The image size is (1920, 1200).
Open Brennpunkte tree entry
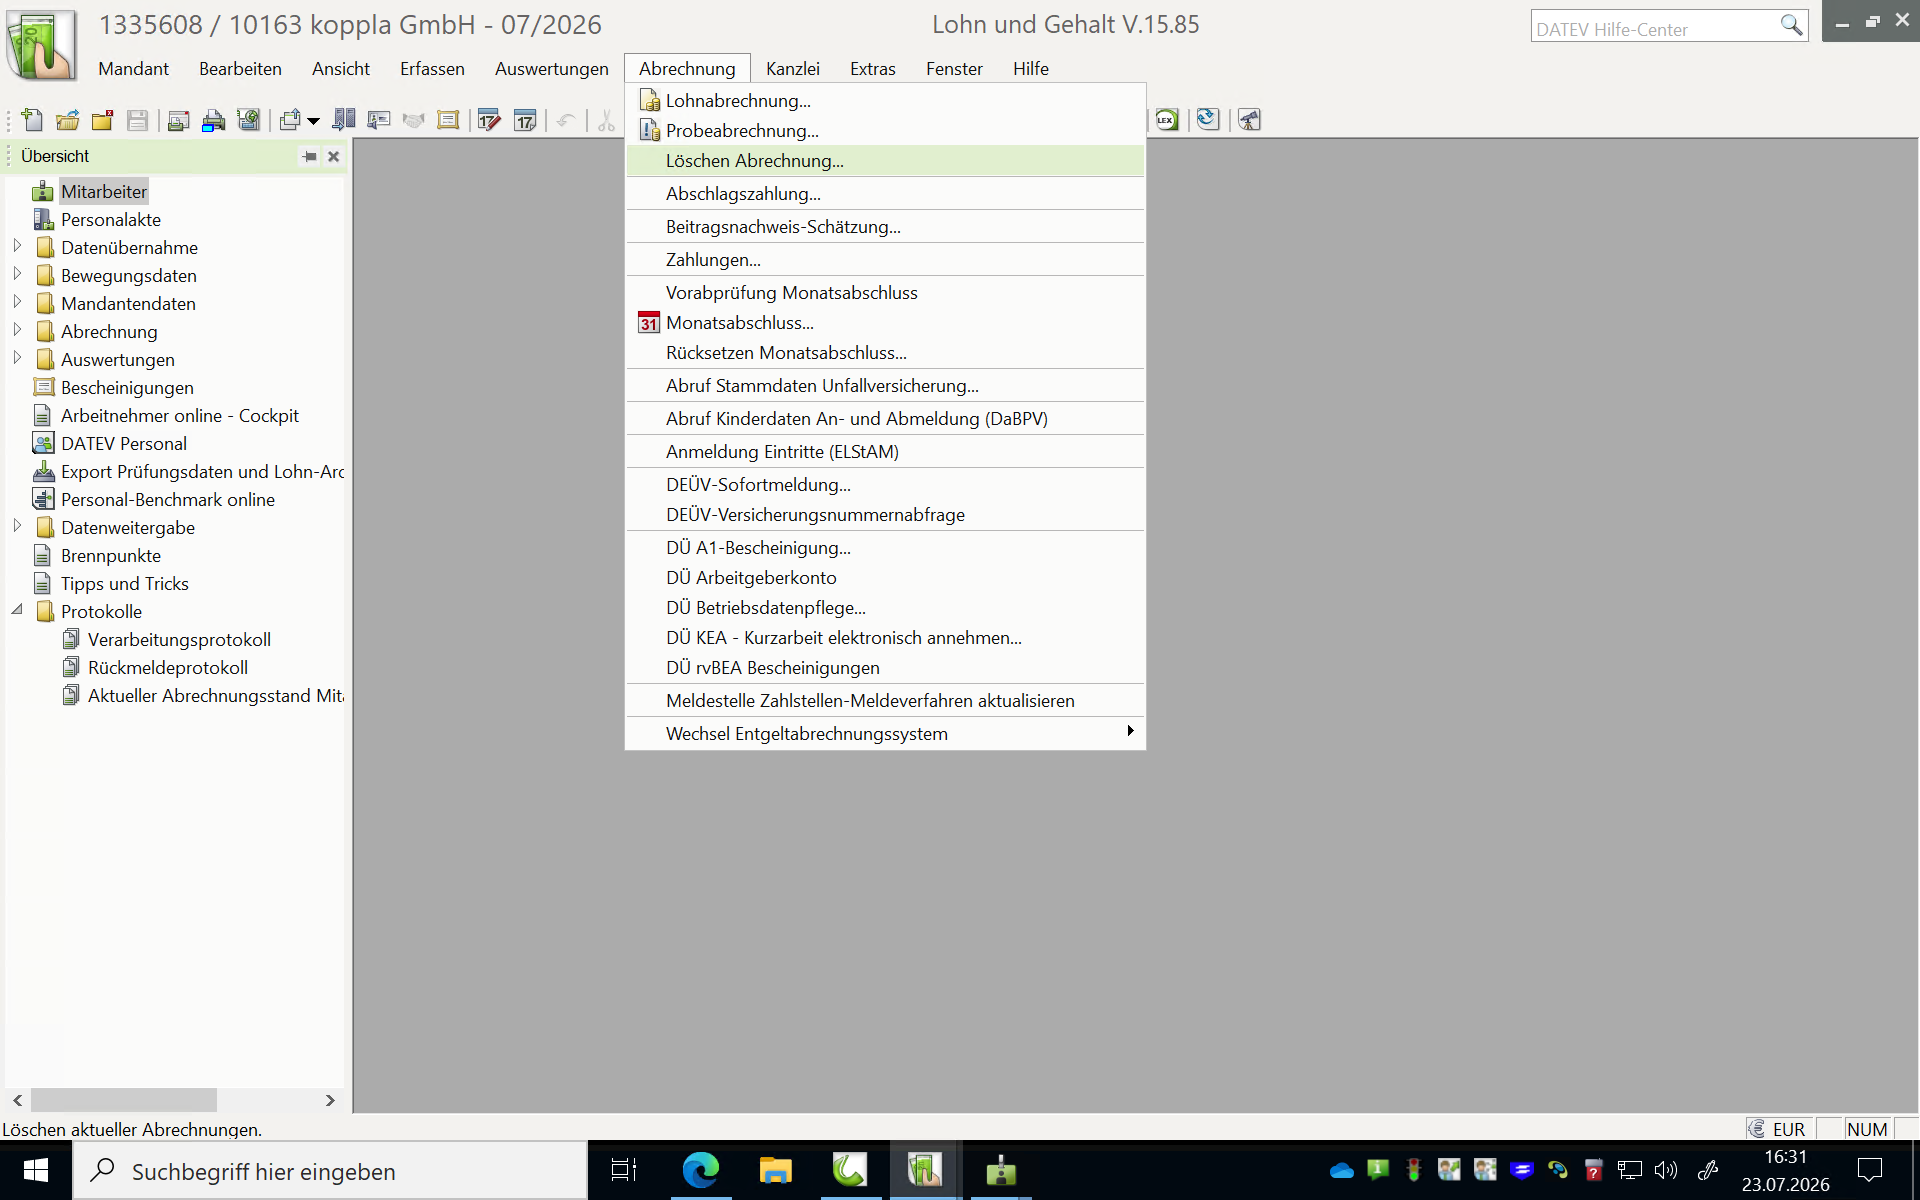tap(111, 556)
